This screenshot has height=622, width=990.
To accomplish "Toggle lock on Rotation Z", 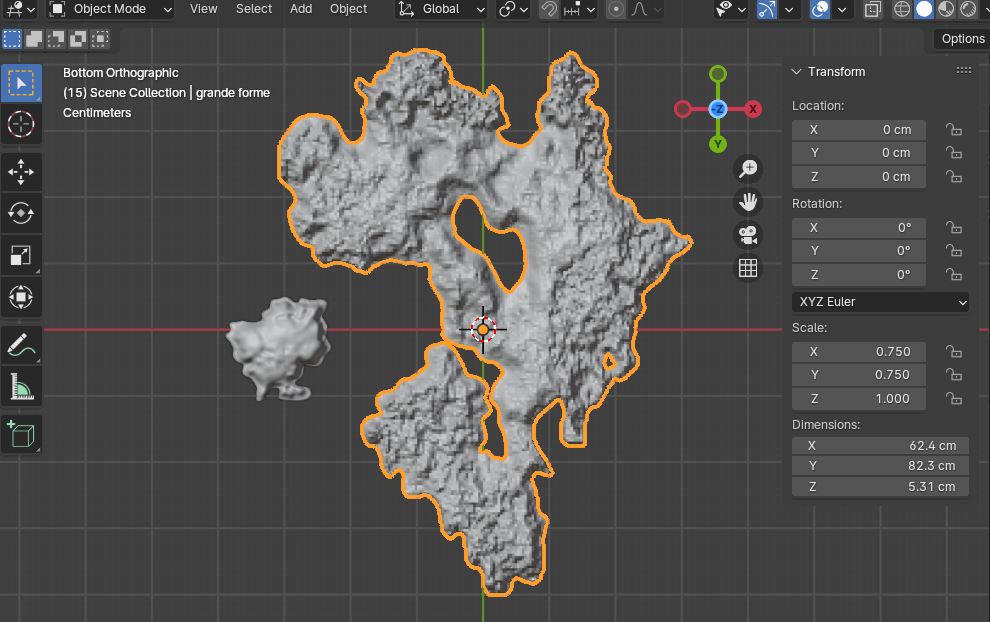I will point(954,275).
